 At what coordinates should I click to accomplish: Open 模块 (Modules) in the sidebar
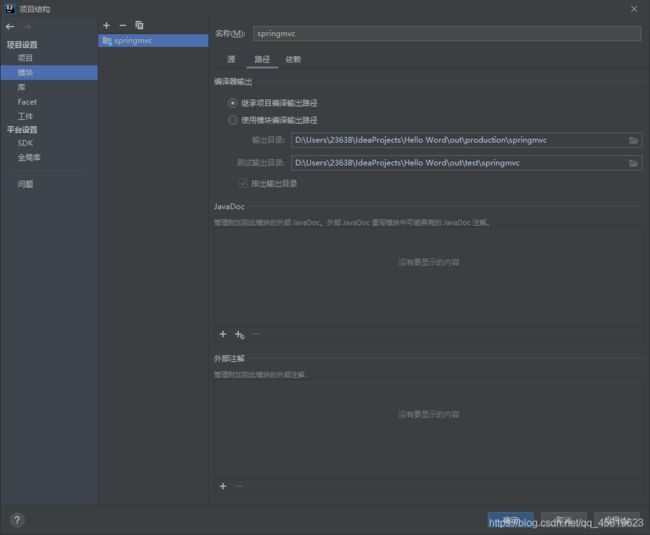click(49, 73)
